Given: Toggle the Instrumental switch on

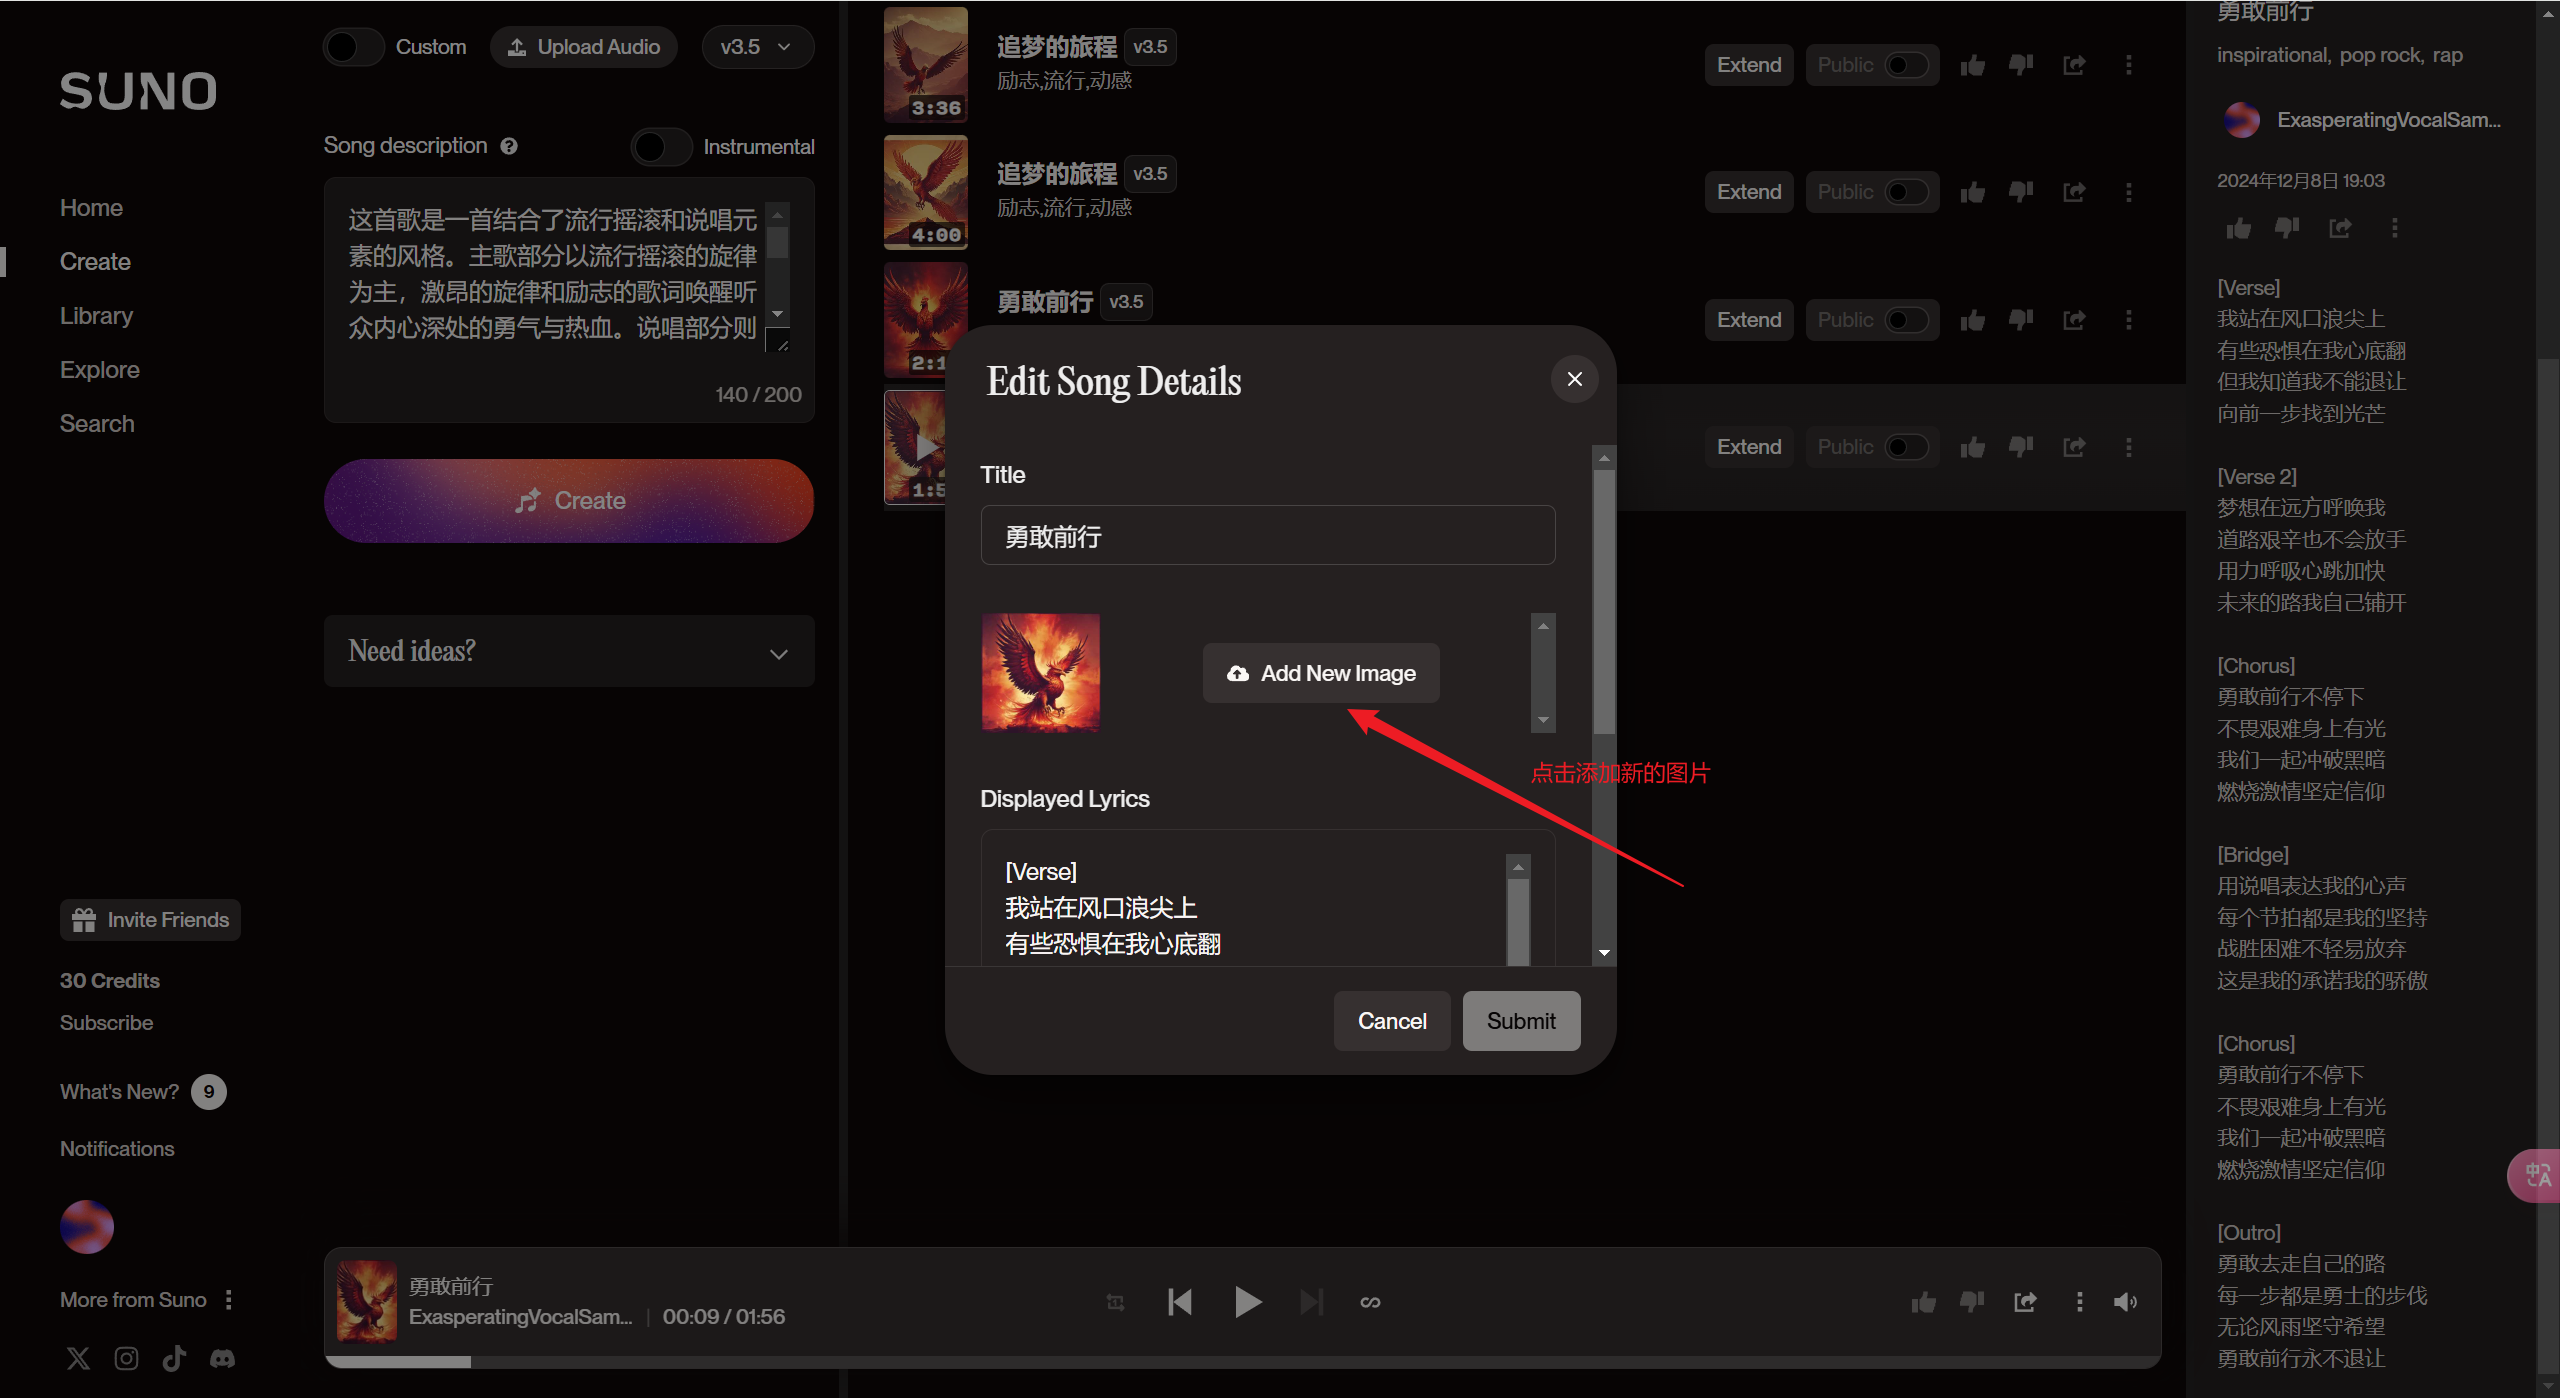Looking at the screenshot, I should [x=661, y=147].
